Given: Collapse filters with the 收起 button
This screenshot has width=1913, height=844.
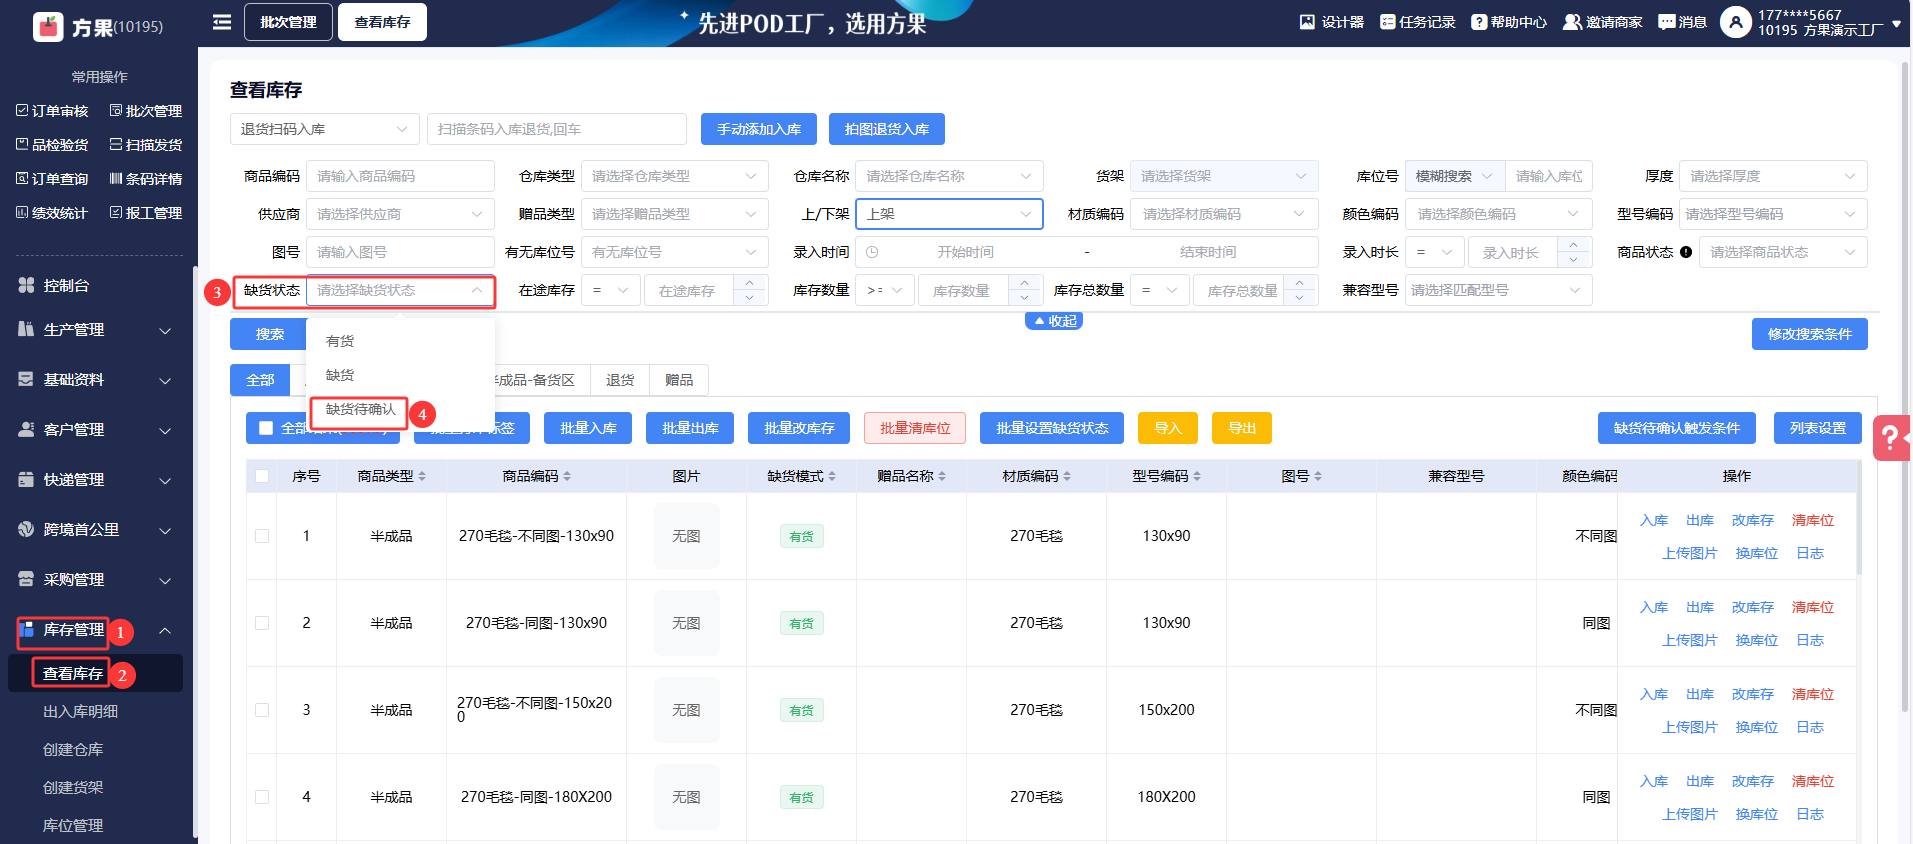Looking at the screenshot, I should pyautogui.click(x=1054, y=321).
